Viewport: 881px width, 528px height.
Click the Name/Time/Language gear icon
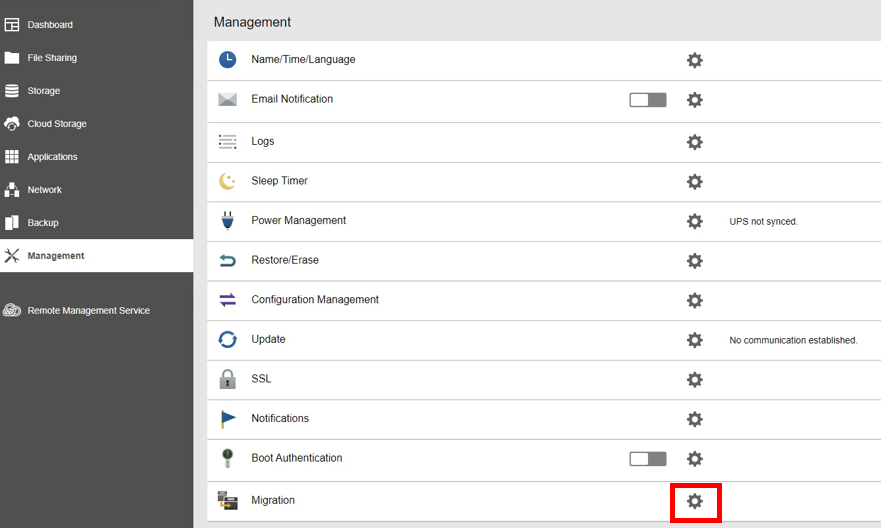(695, 60)
